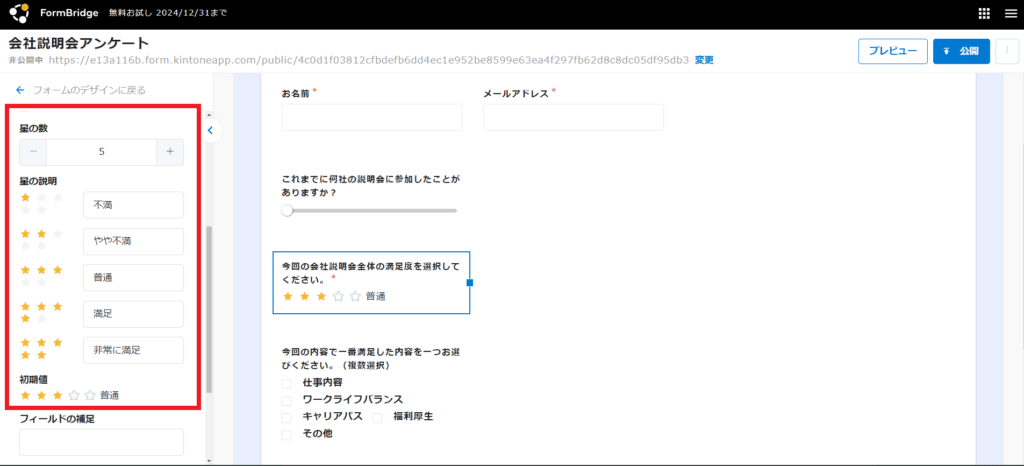Click first star in satisfaction rating field

click(289, 296)
